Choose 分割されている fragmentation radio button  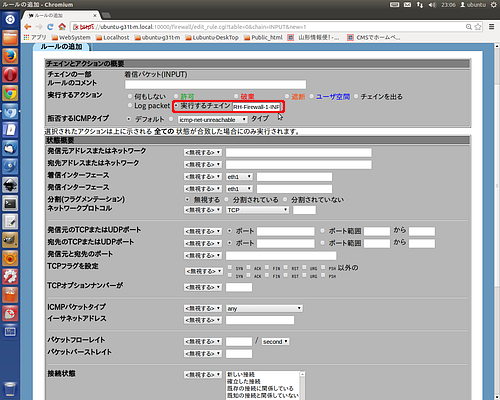point(227,200)
